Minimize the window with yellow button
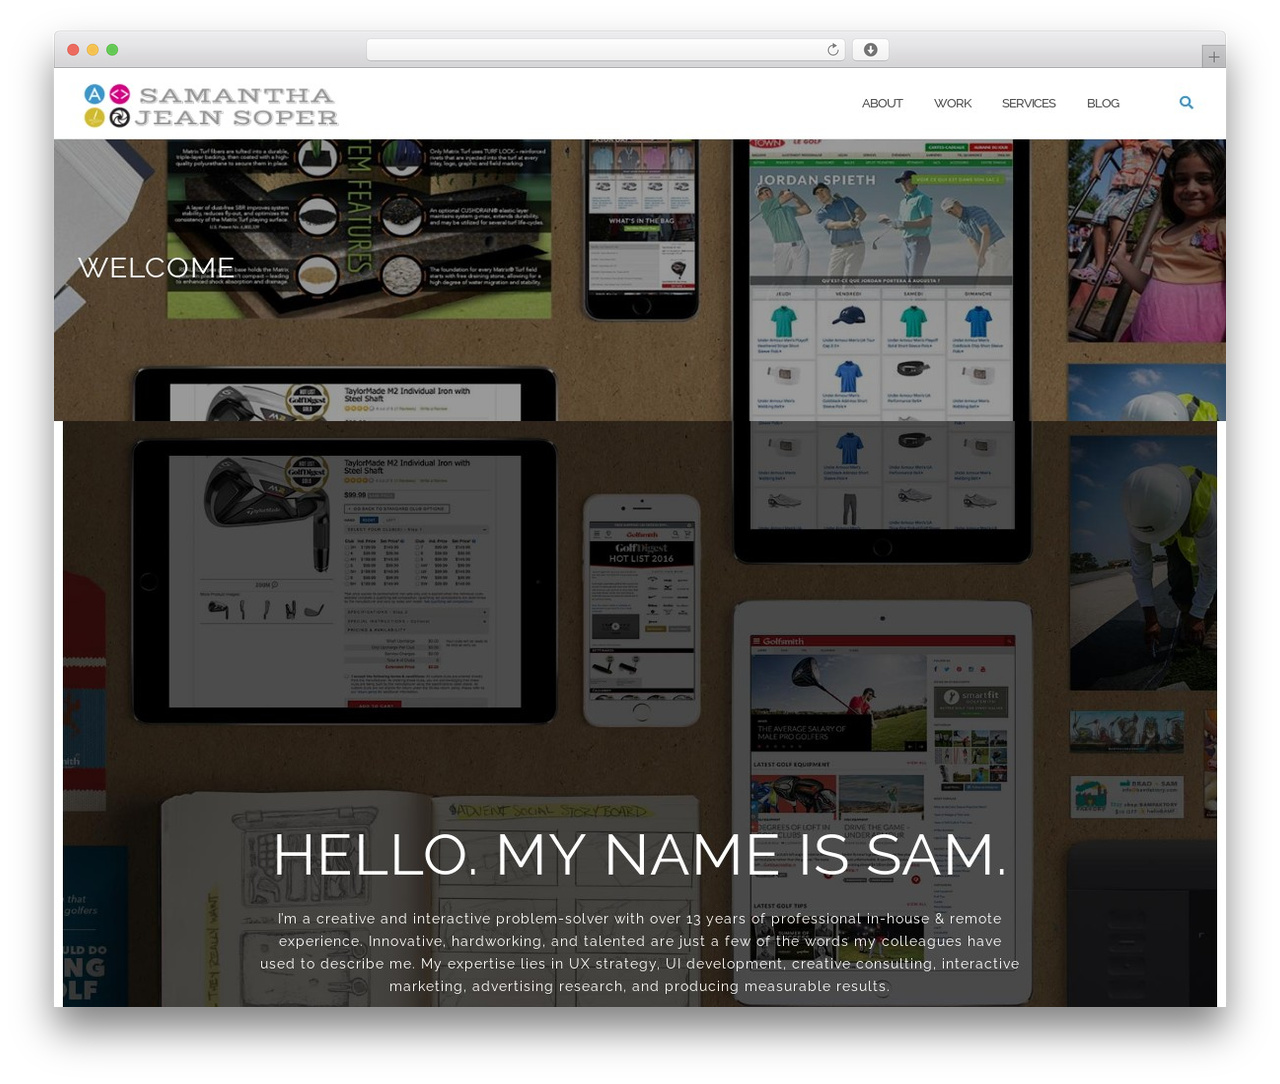1280x1084 pixels. (93, 50)
